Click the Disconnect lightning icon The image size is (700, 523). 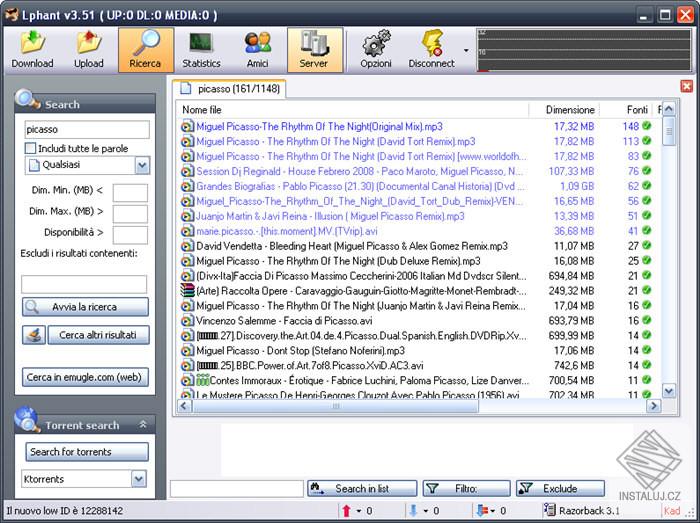click(432, 44)
